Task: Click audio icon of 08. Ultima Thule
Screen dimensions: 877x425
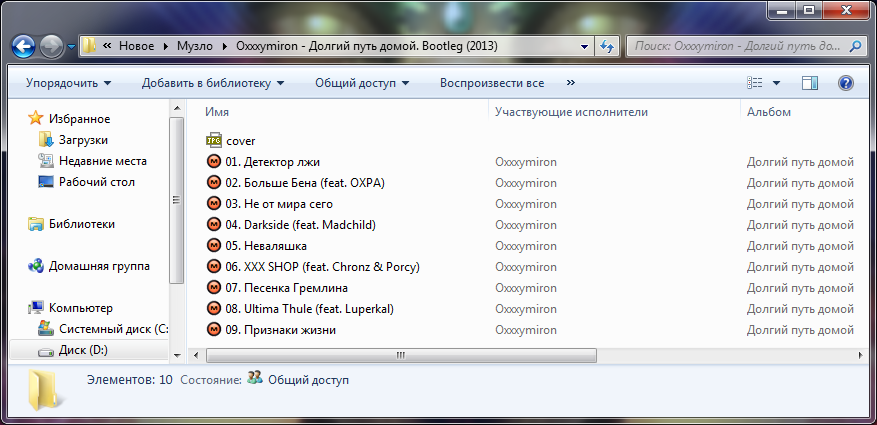Action: (214, 309)
